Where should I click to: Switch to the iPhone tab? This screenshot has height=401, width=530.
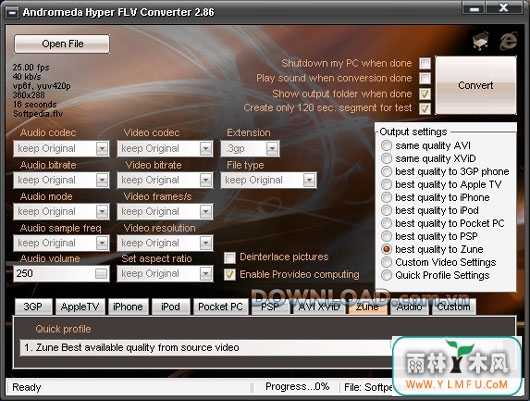pyautogui.click(x=128, y=307)
